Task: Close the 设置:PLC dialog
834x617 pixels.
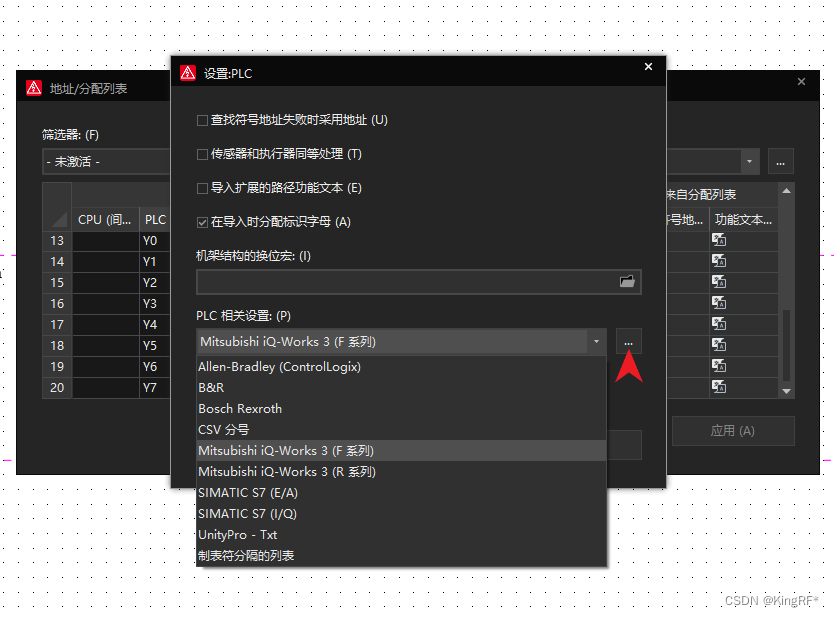Action: coord(648,67)
